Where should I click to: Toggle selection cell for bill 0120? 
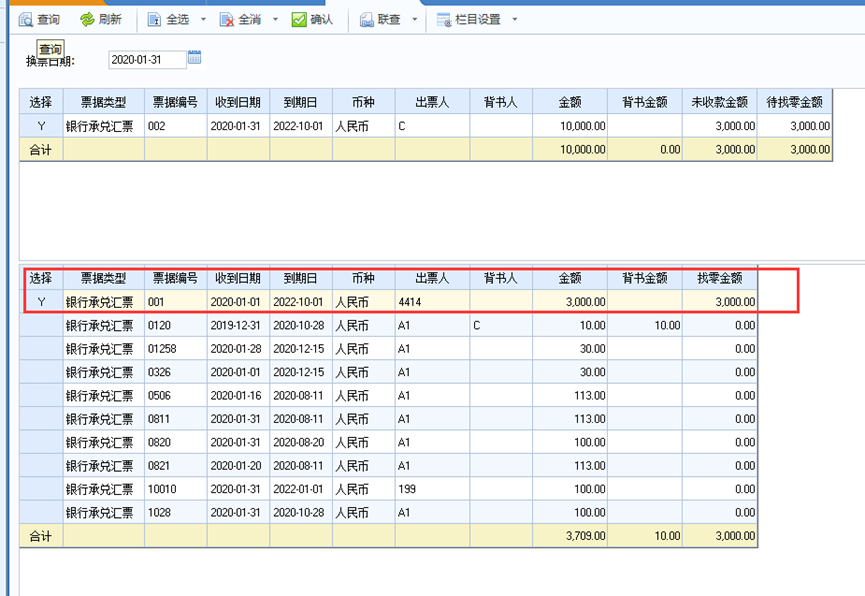41,326
